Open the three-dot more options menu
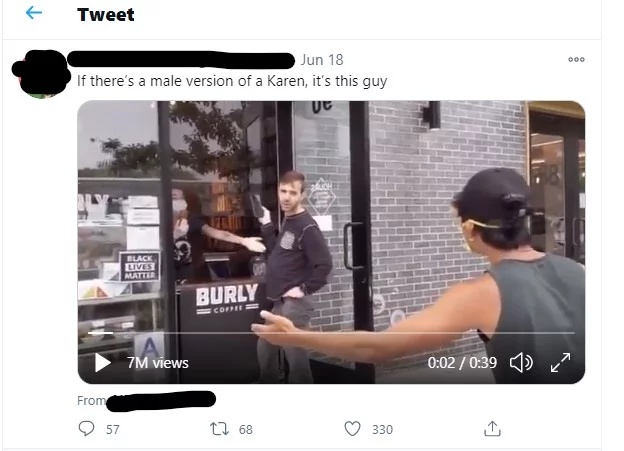Screen dimensions: 624x451 pos(576,59)
